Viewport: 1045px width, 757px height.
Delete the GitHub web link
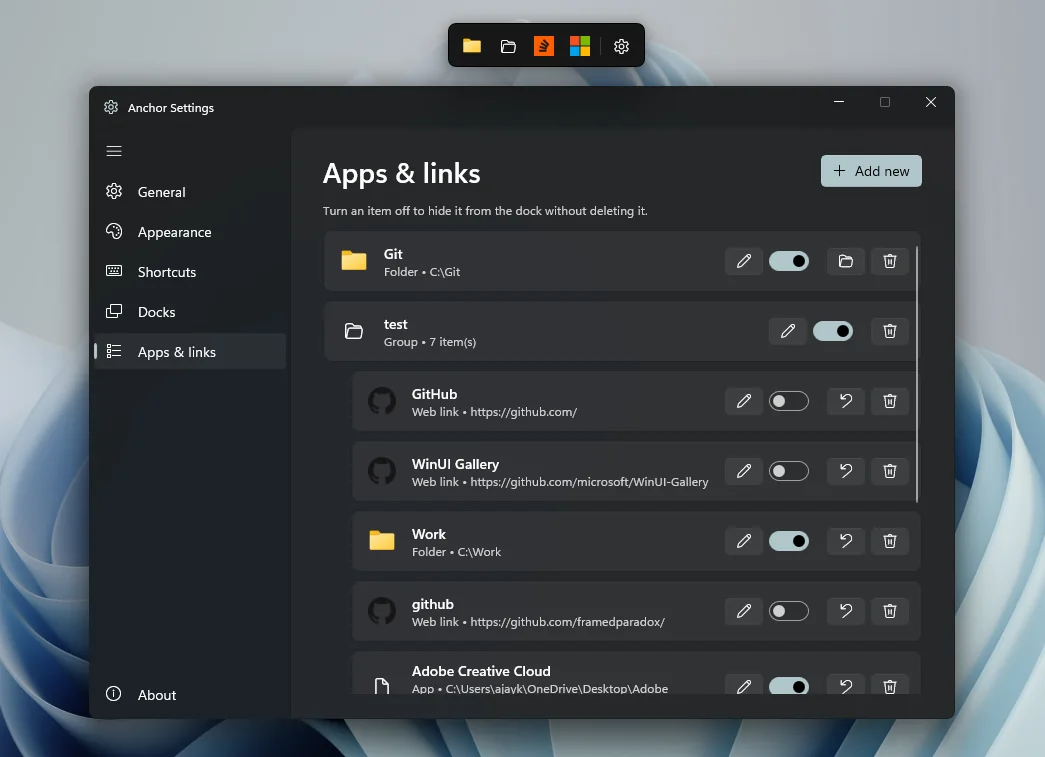[890, 401]
